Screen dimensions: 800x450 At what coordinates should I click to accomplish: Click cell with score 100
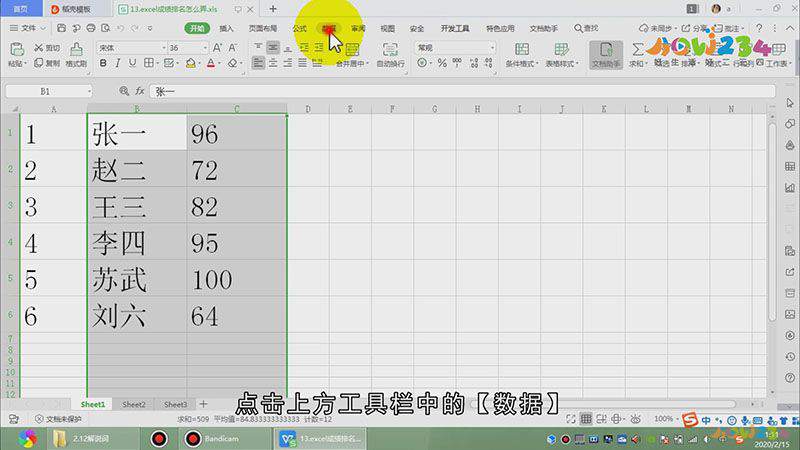point(236,280)
